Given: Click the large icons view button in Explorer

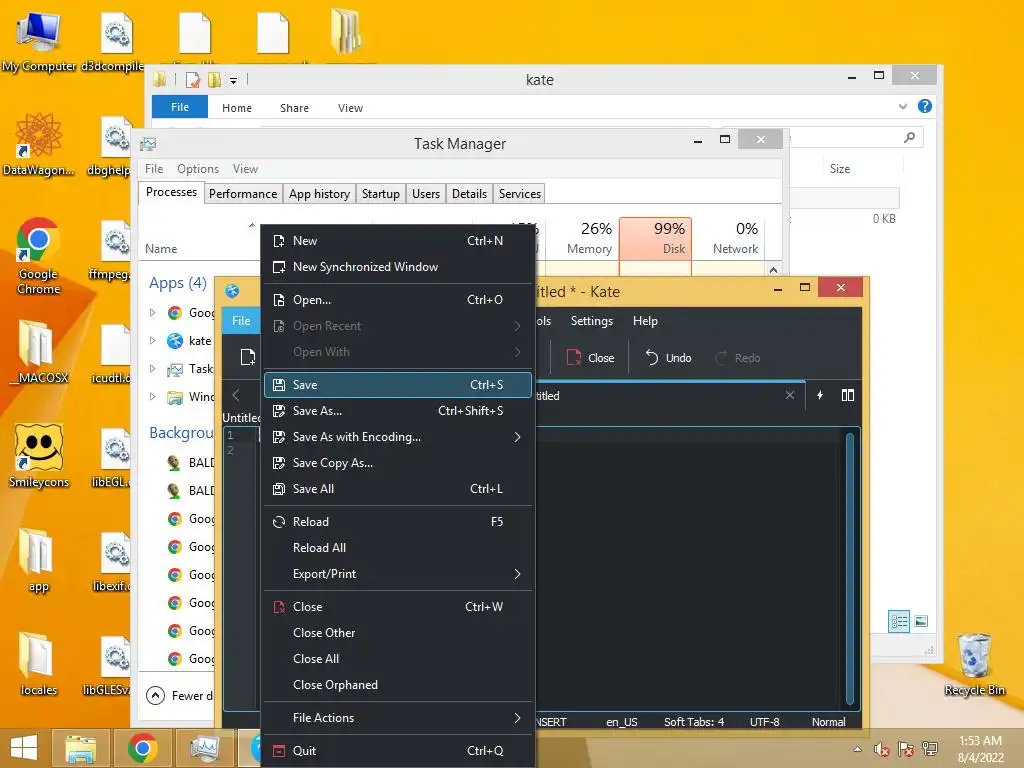Looking at the screenshot, I should [x=921, y=621].
